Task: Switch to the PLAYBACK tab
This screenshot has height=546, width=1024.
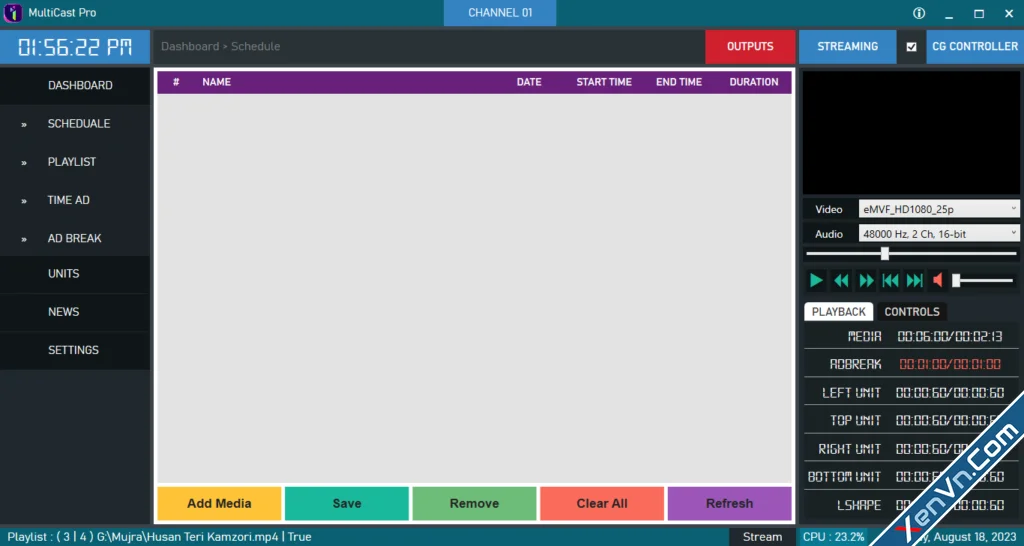Action: [x=839, y=312]
